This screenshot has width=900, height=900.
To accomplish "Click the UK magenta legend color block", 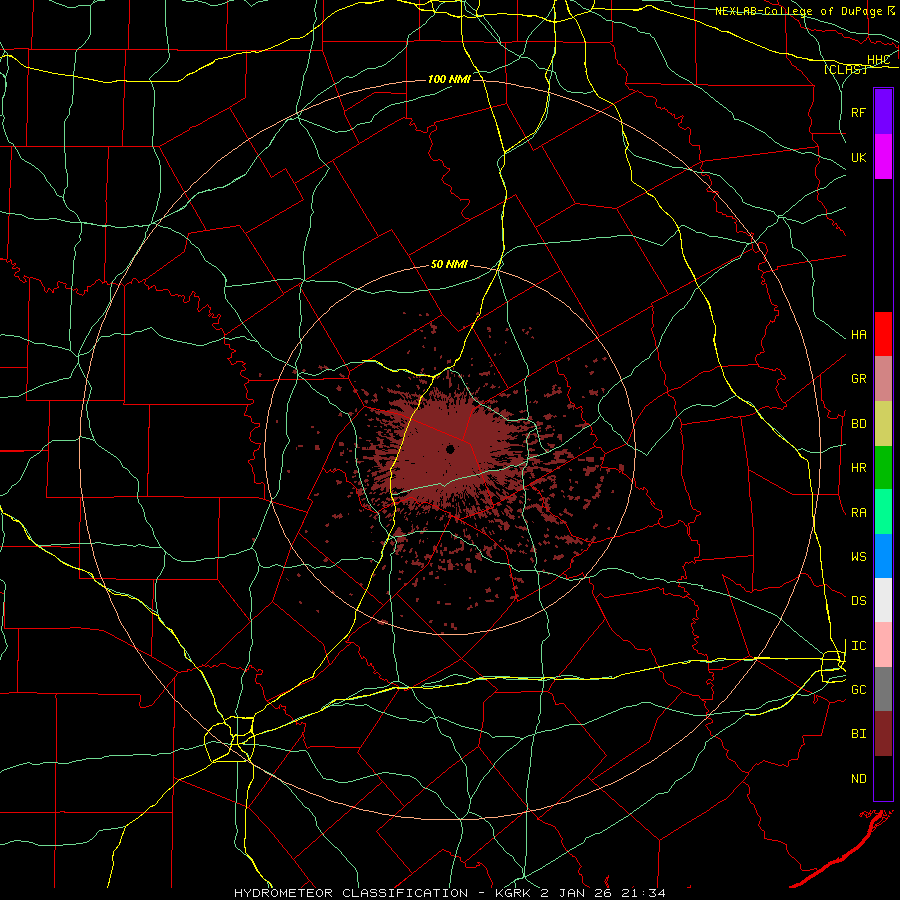I will [883, 157].
